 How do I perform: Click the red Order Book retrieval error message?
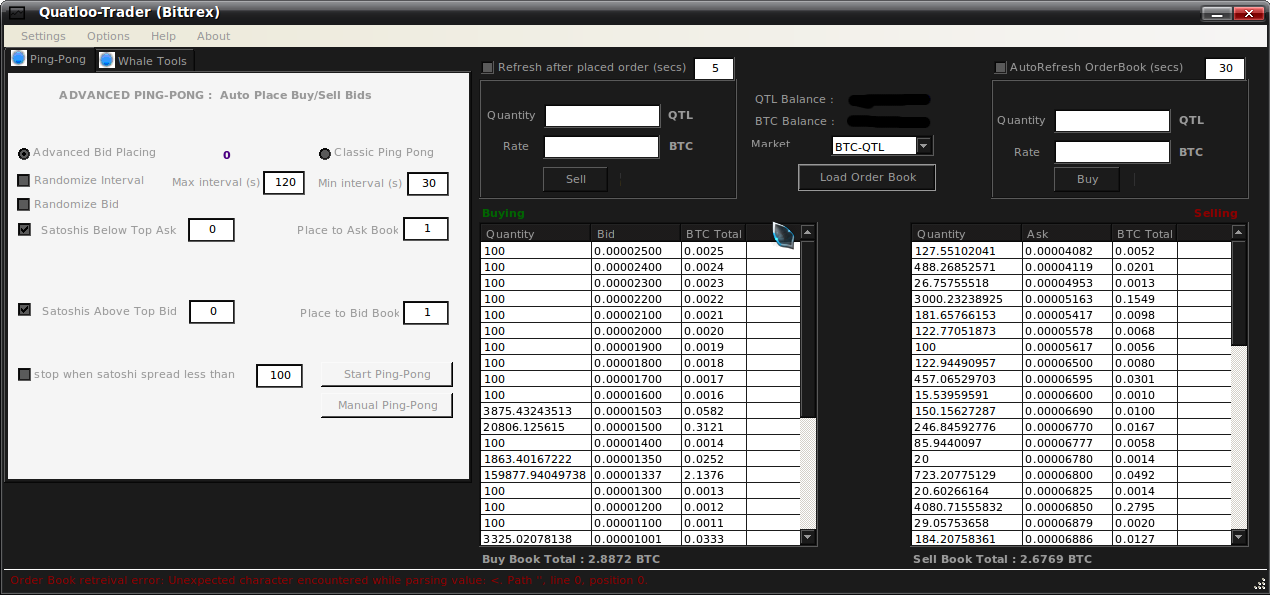(329, 580)
